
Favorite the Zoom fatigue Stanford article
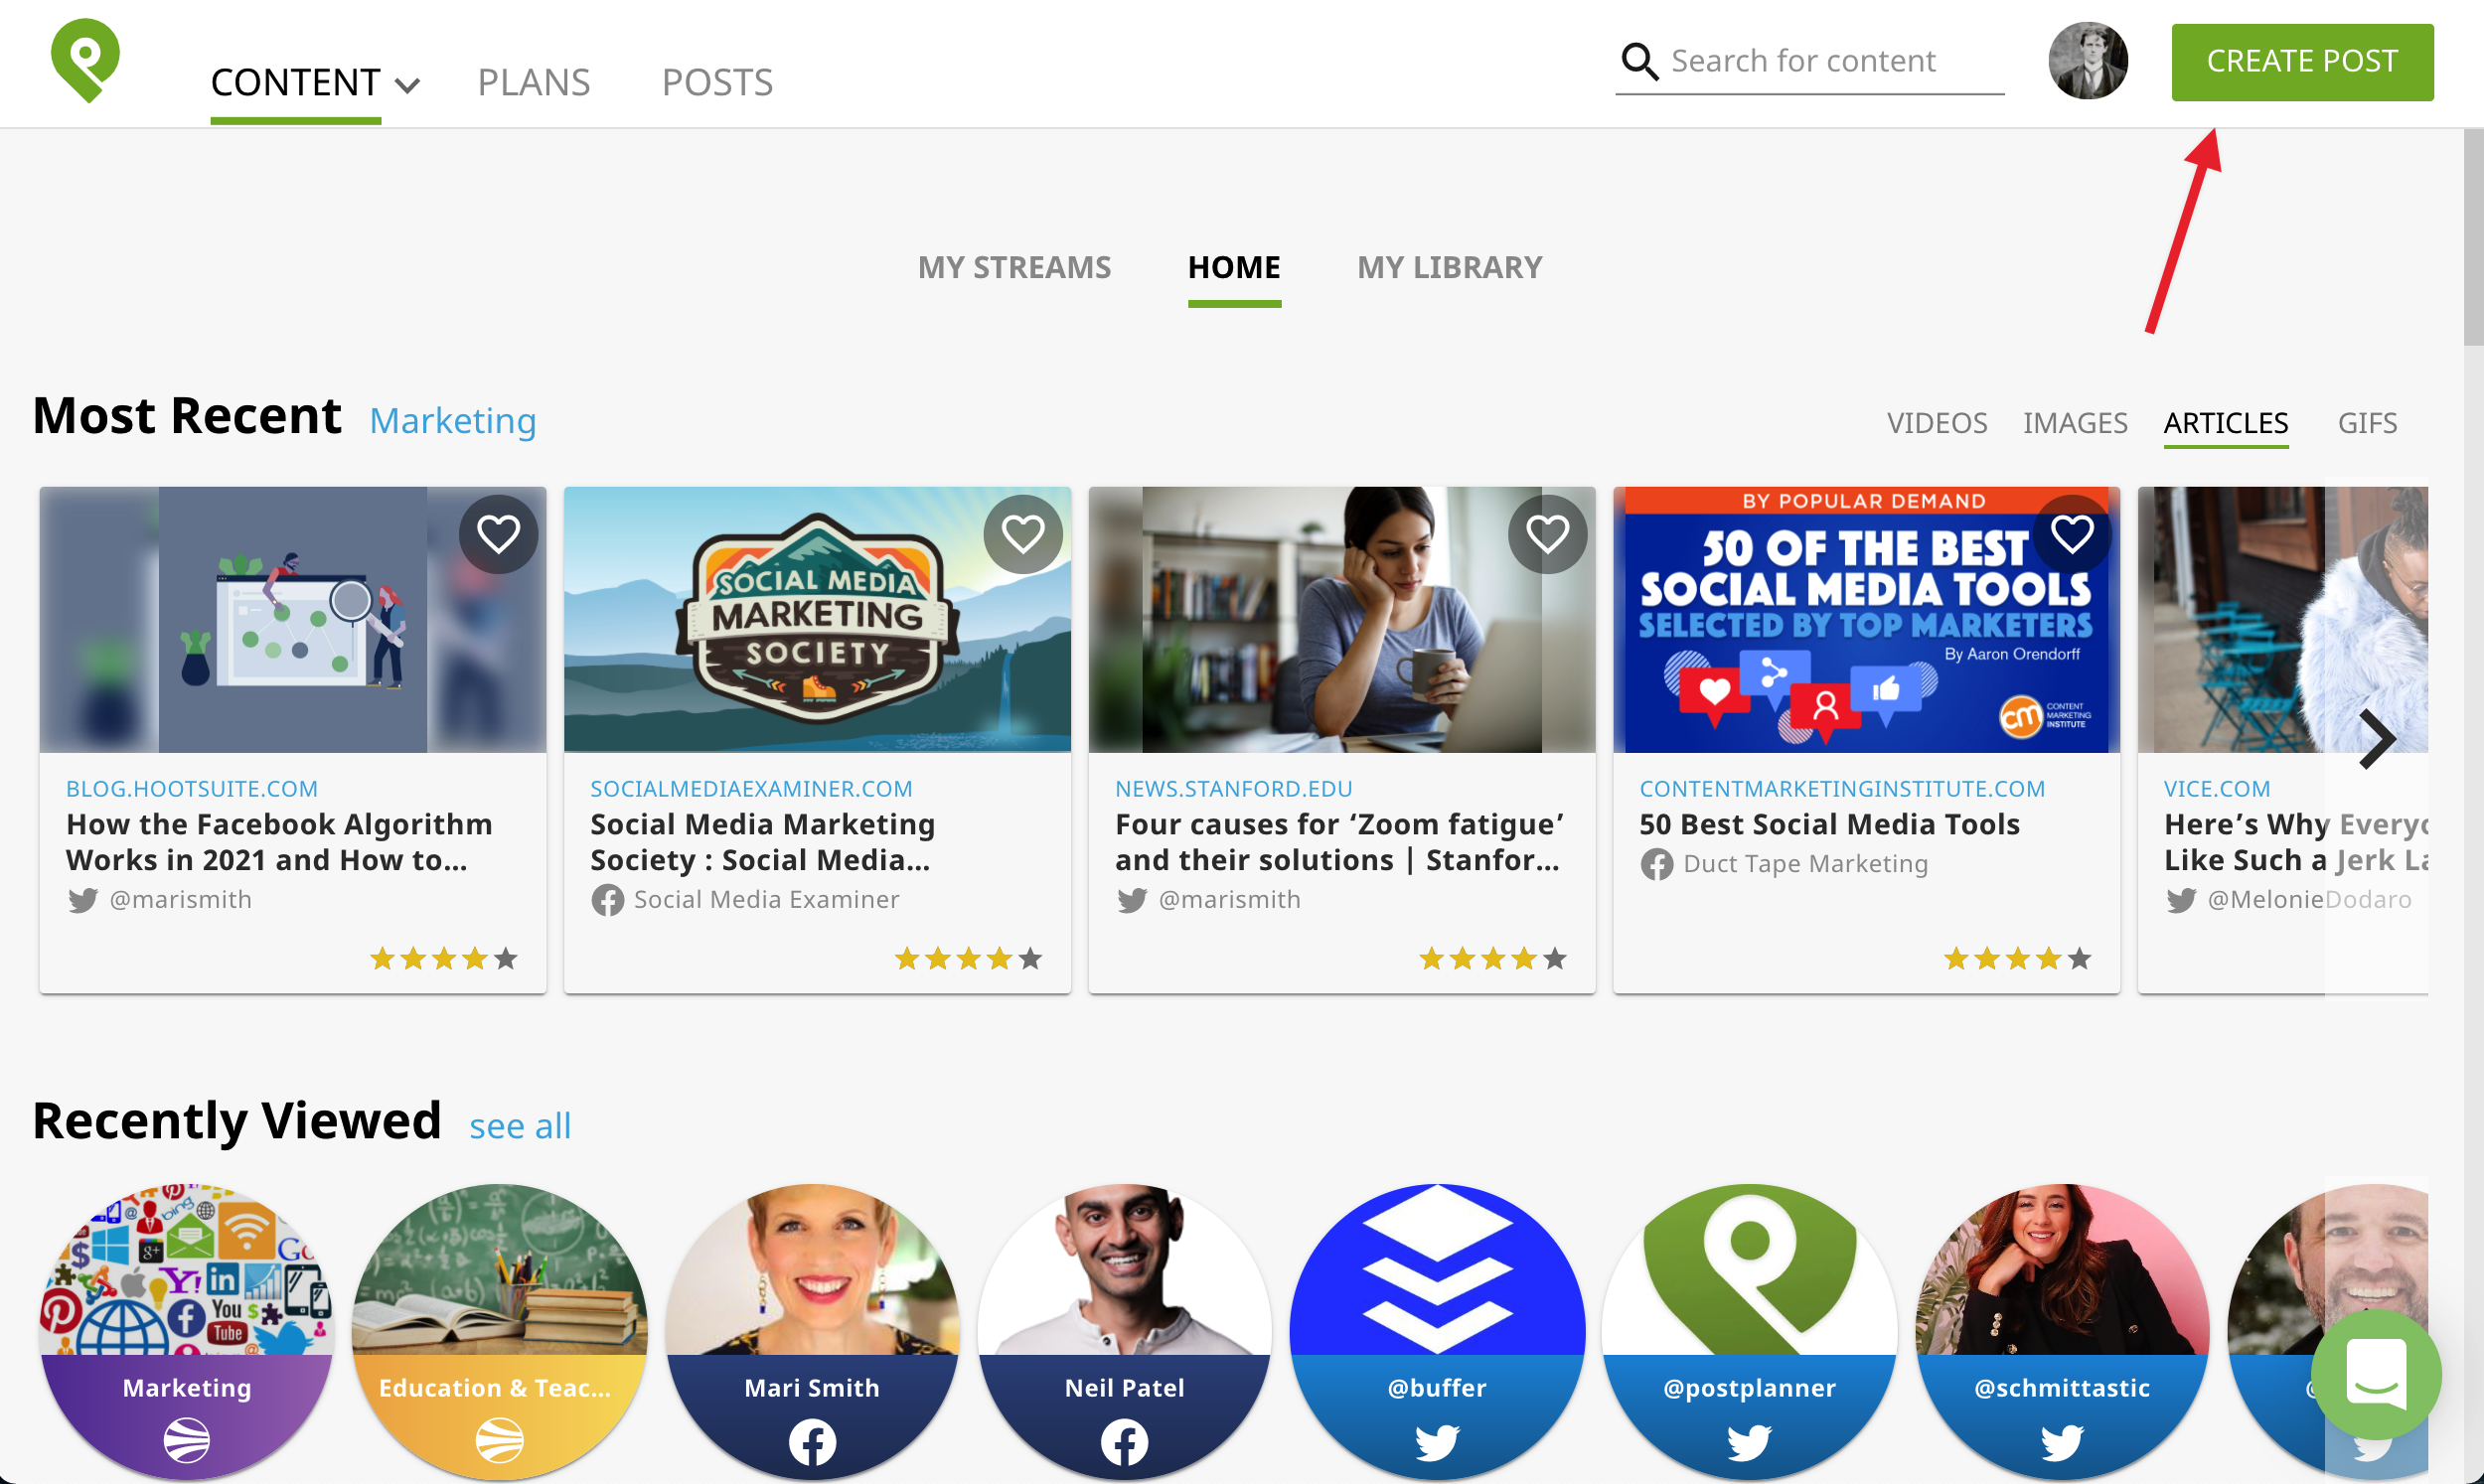tap(1547, 534)
